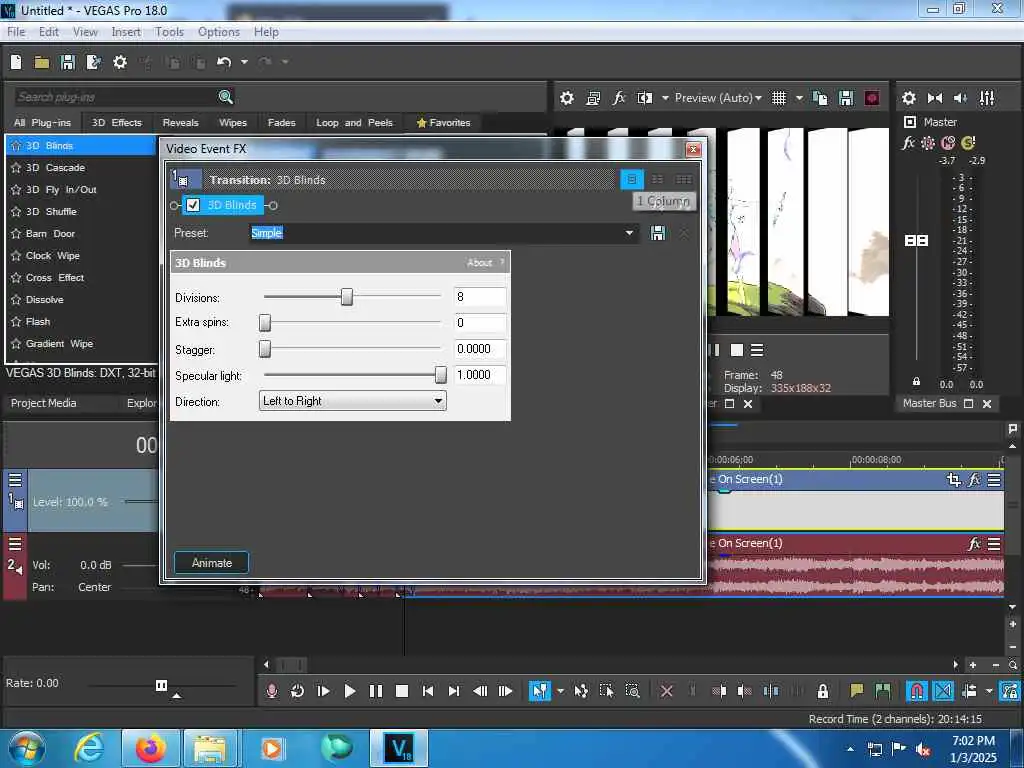Click the Divisions value field showing 8

(480, 297)
